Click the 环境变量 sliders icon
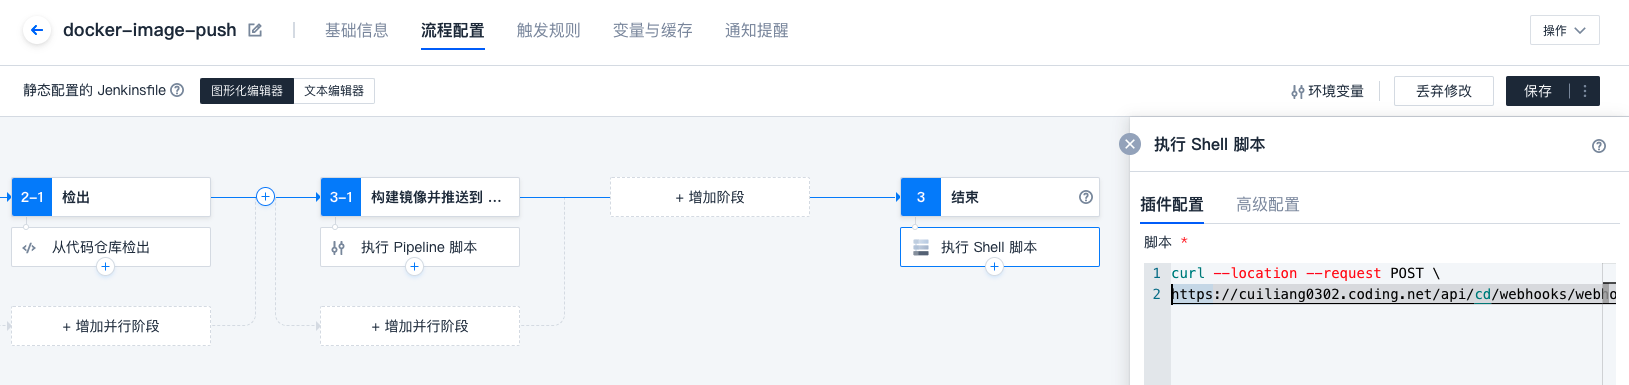Image resolution: width=1629 pixels, height=385 pixels. coord(1297,91)
